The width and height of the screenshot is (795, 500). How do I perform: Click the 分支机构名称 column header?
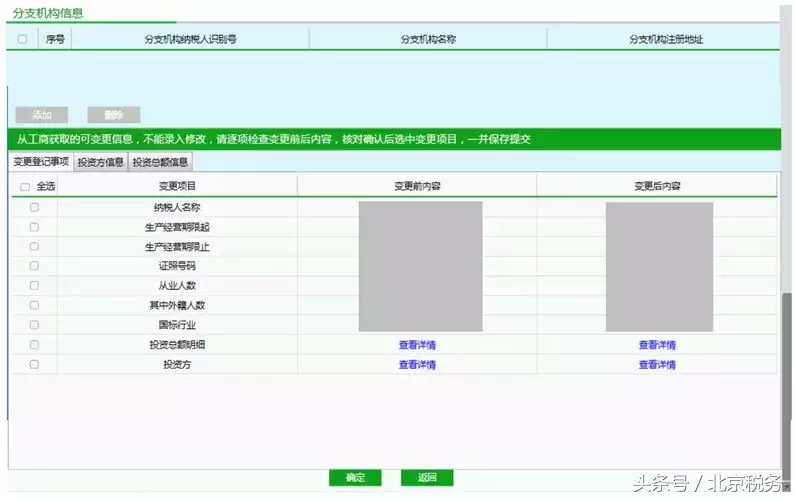point(428,39)
